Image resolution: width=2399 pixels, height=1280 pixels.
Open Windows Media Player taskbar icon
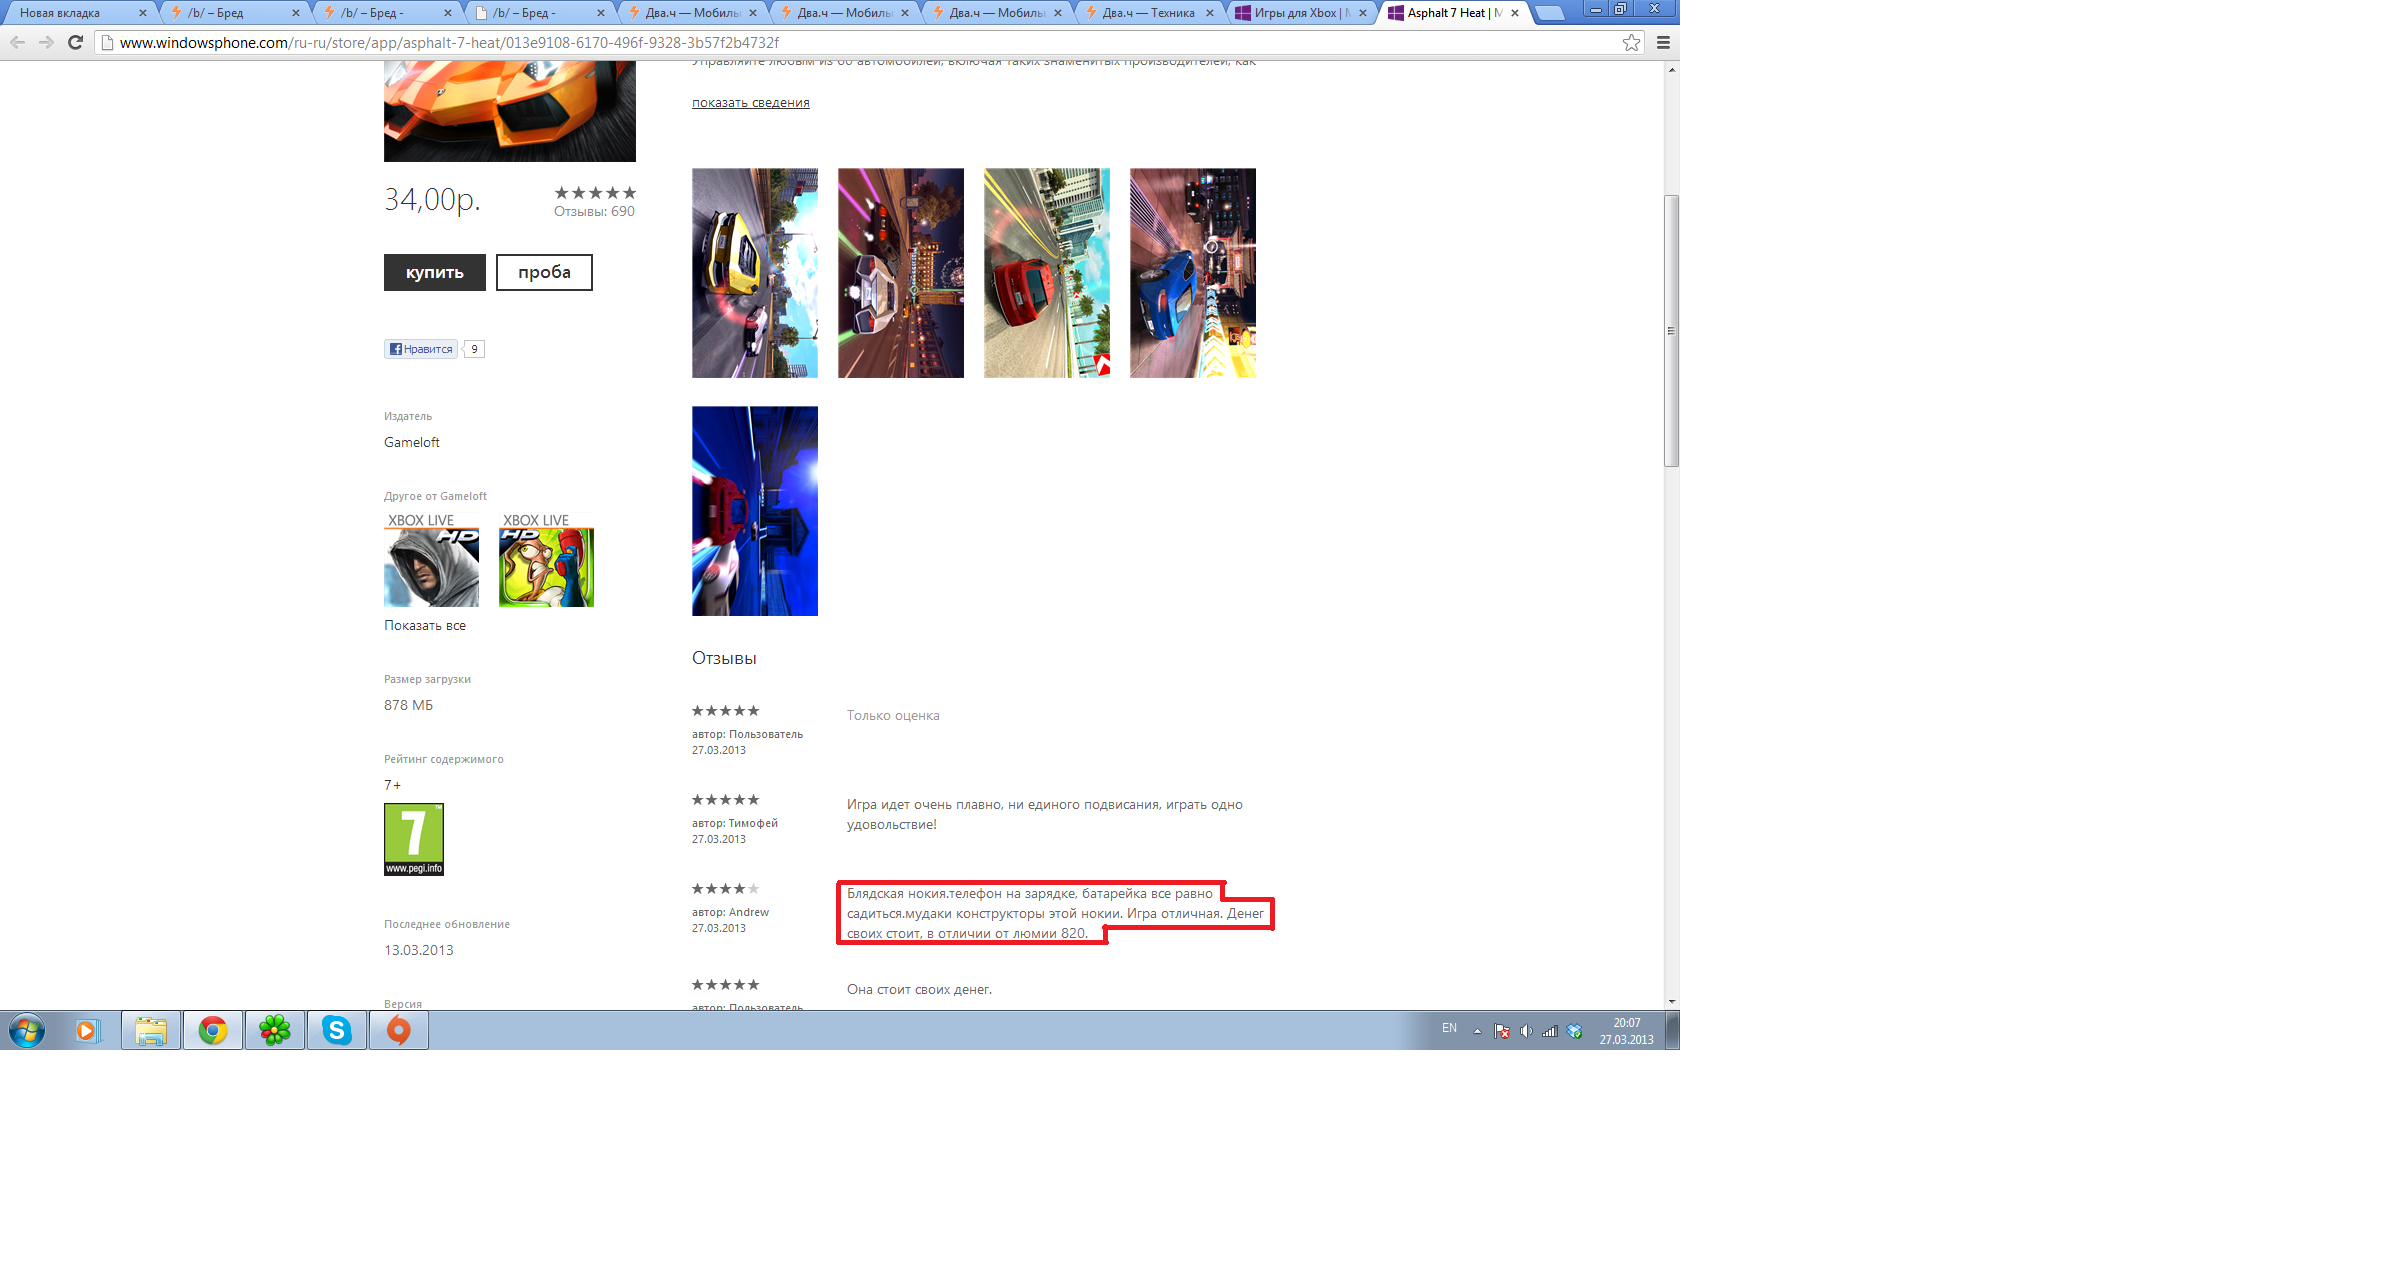coord(88,1030)
